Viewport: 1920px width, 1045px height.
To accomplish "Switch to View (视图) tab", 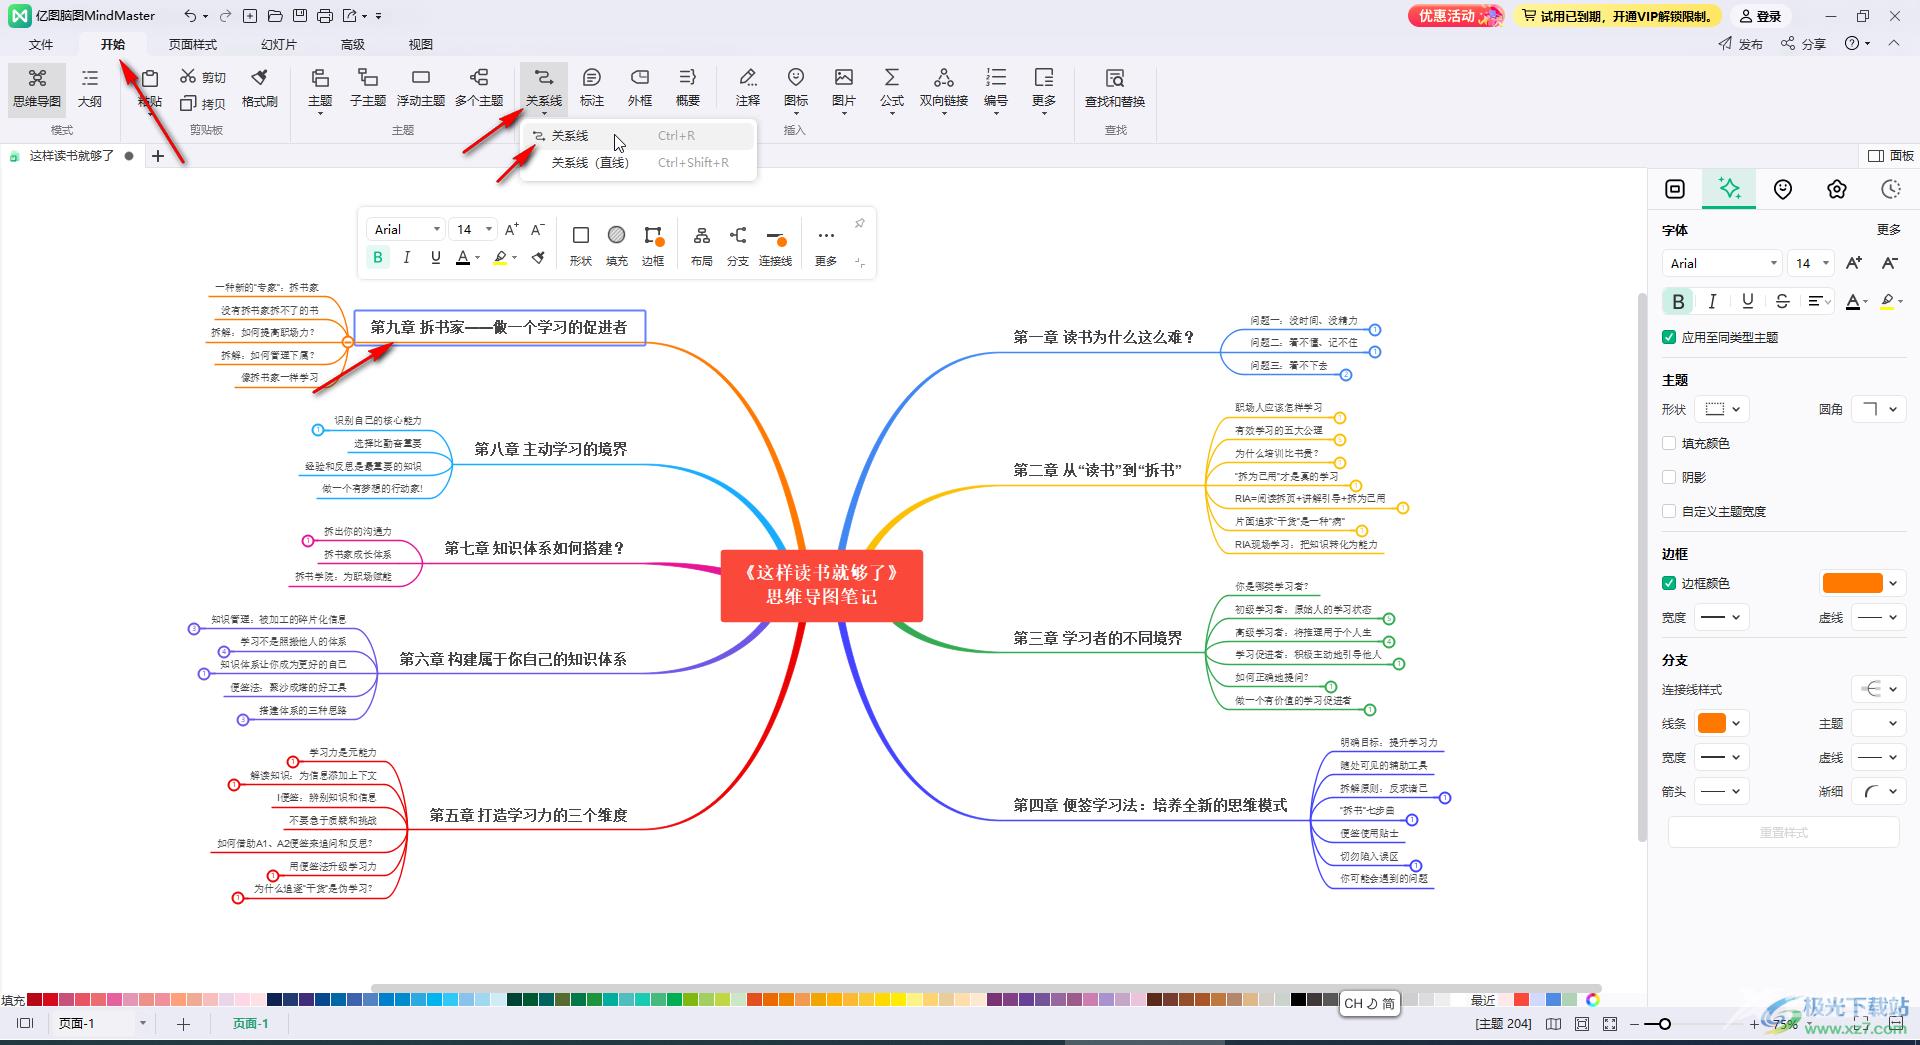I will point(421,44).
